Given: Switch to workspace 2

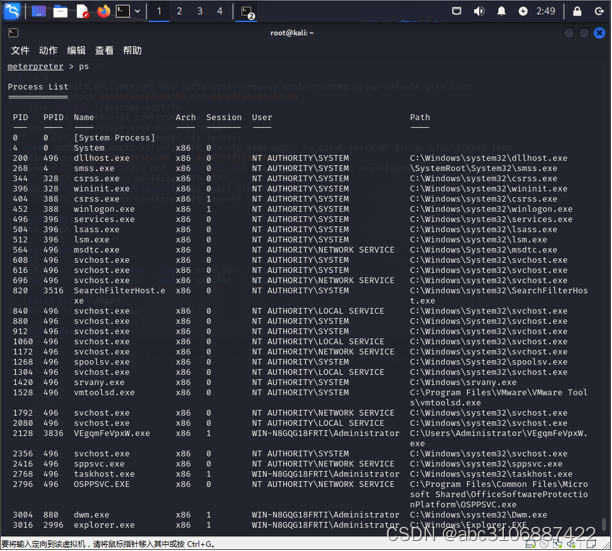Looking at the screenshot, I should click(x=179, y=11).
